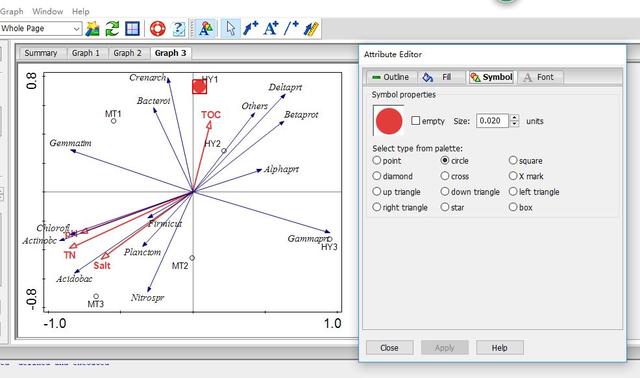Click the Alphaprt species label

(282, 169)
